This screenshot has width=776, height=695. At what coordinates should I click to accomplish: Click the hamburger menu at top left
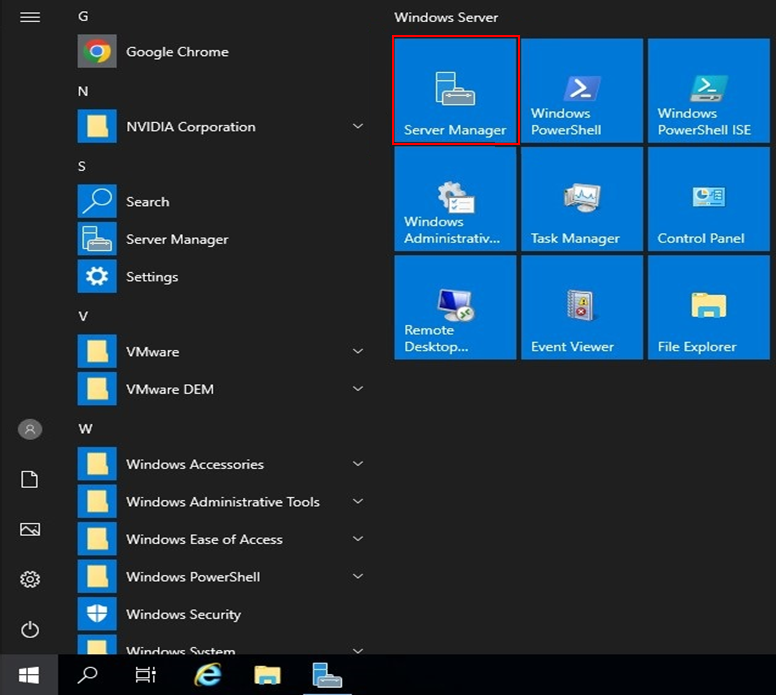(x=30, y=17)
